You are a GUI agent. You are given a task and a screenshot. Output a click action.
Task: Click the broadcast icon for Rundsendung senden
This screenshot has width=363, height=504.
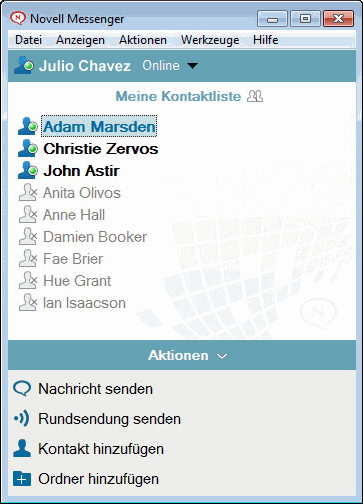tap(22, 418)
